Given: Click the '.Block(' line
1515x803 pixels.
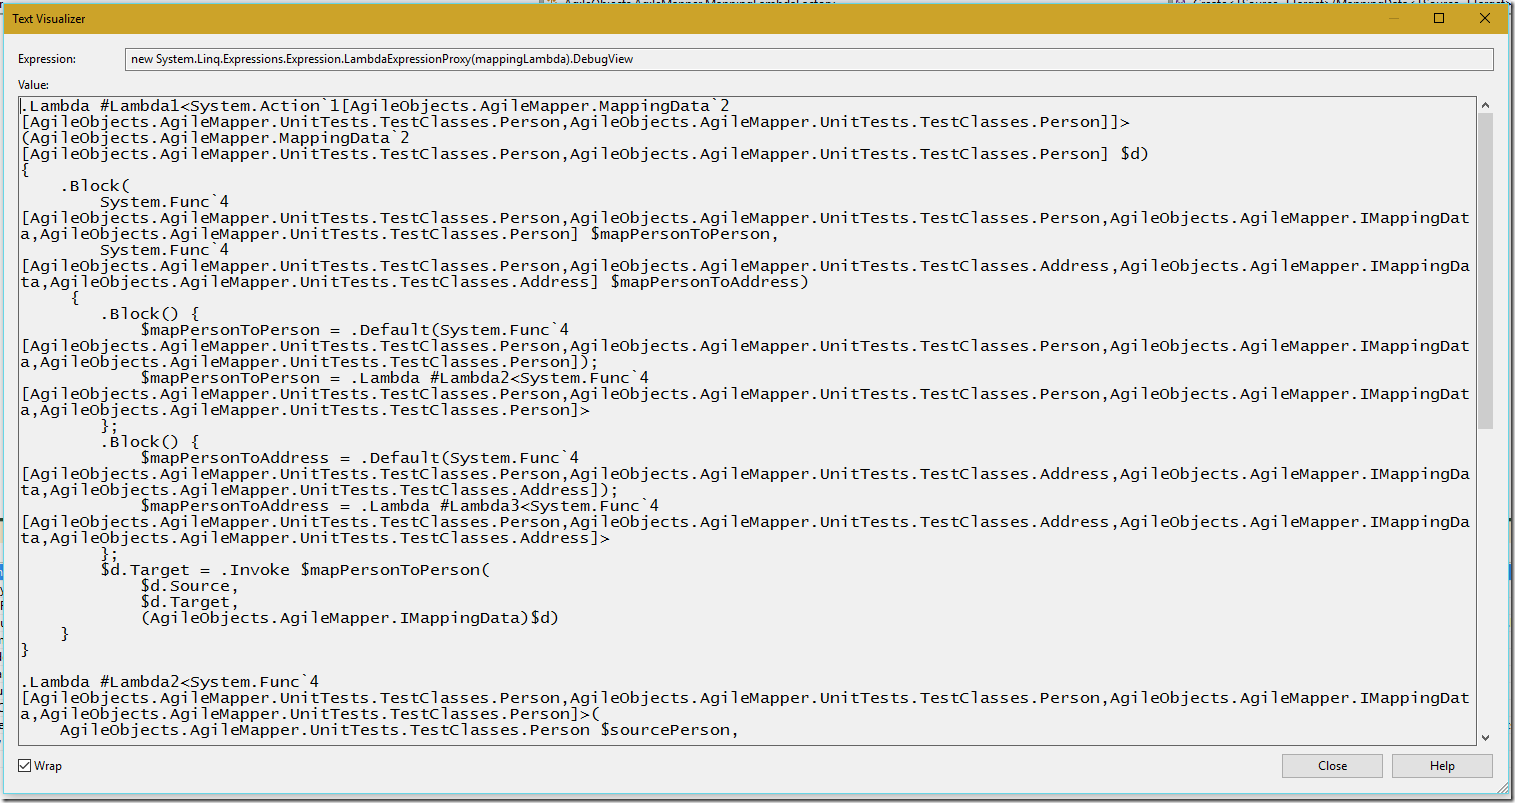Looking at the screenshot, I should tap(95, 186).
